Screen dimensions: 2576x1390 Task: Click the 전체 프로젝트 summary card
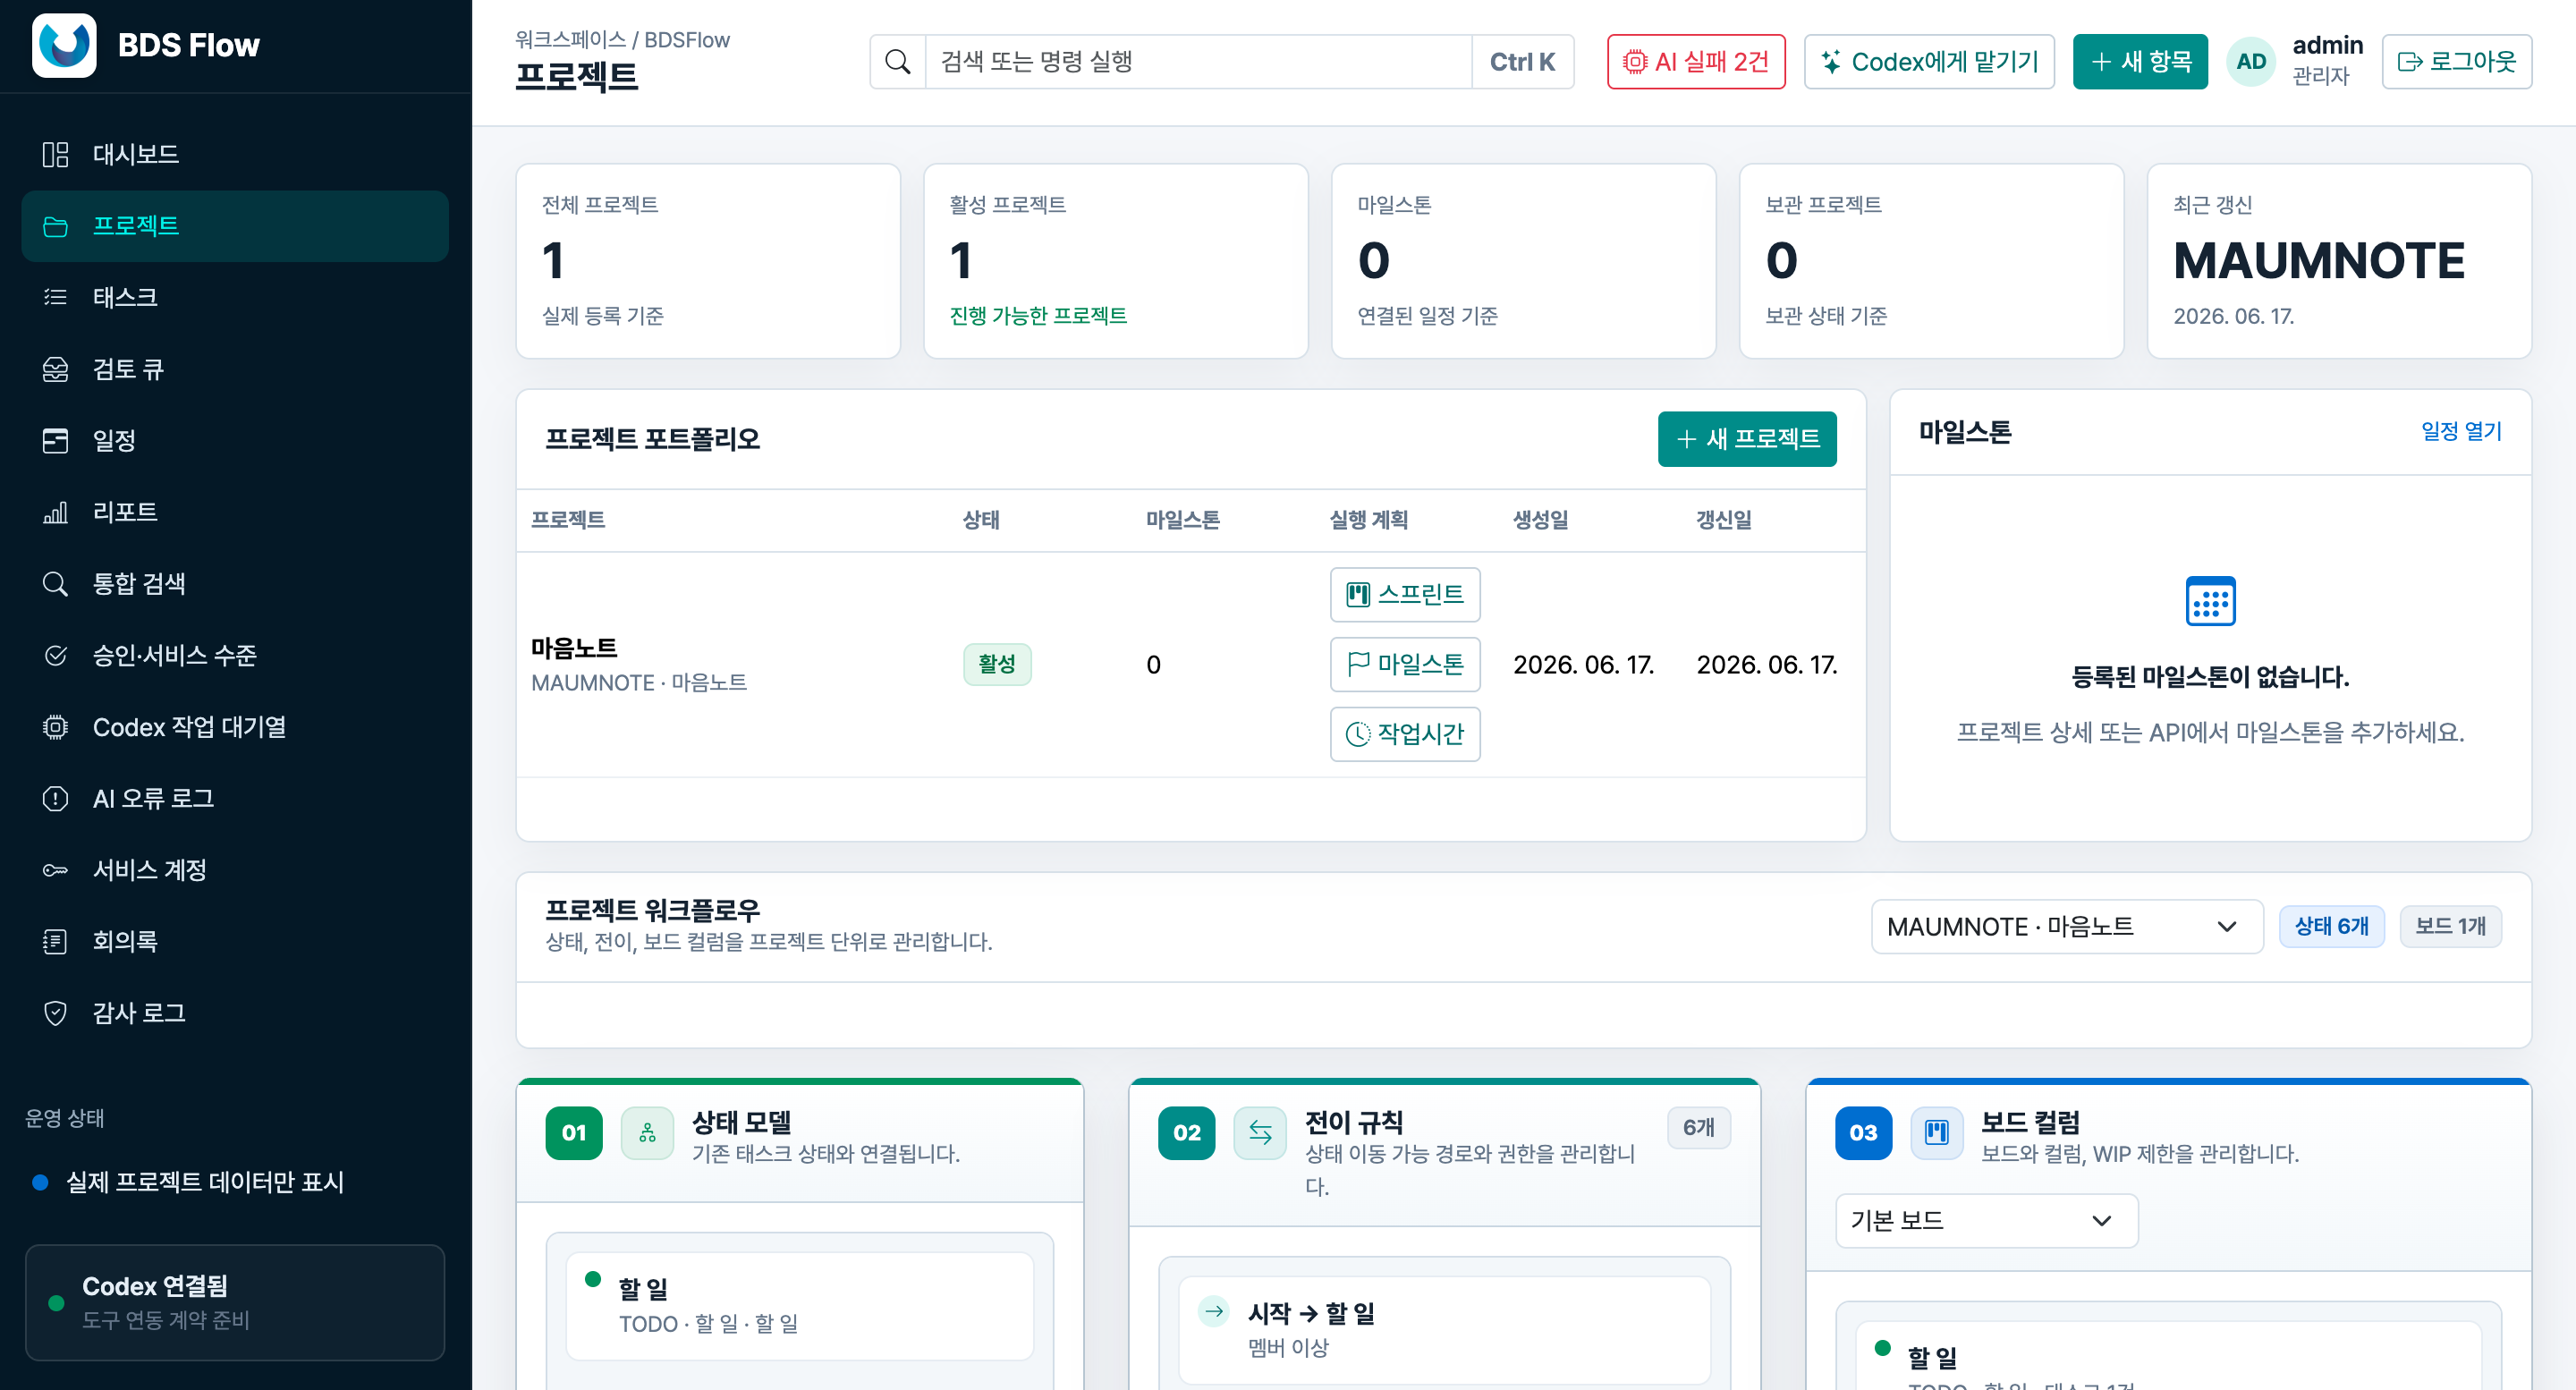708,262
